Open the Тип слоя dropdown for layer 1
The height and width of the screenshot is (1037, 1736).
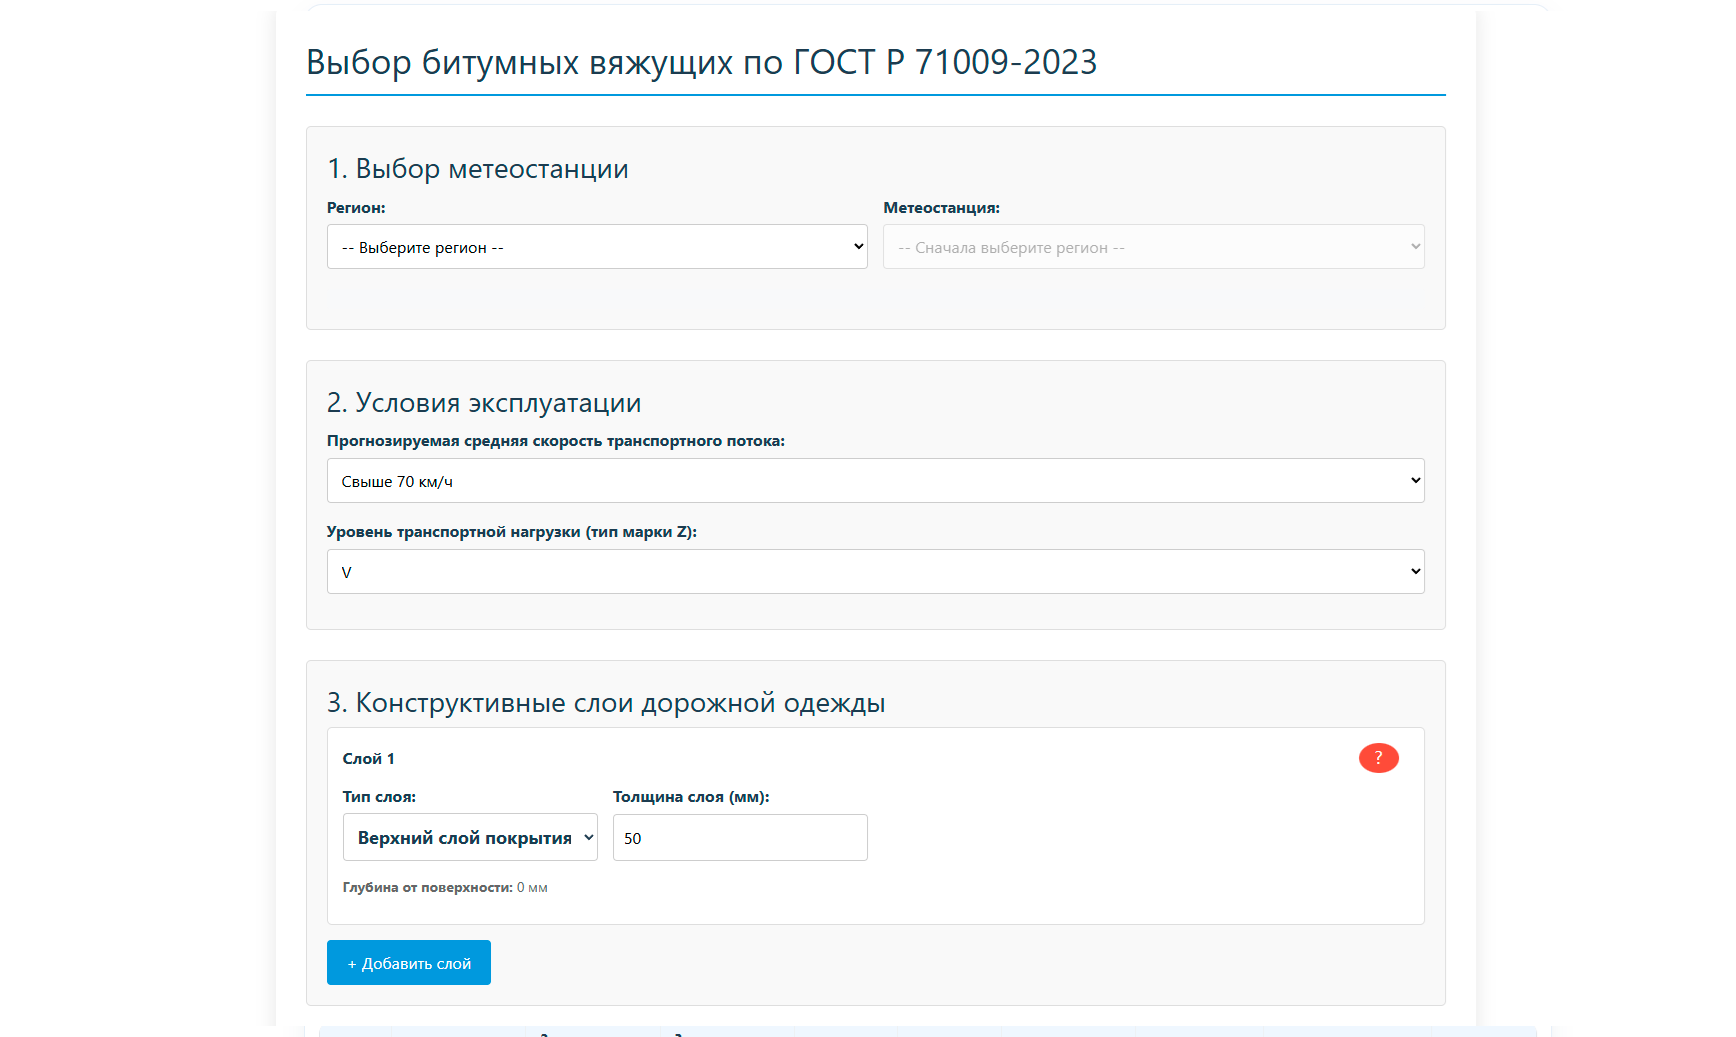(x=470, y=838)
